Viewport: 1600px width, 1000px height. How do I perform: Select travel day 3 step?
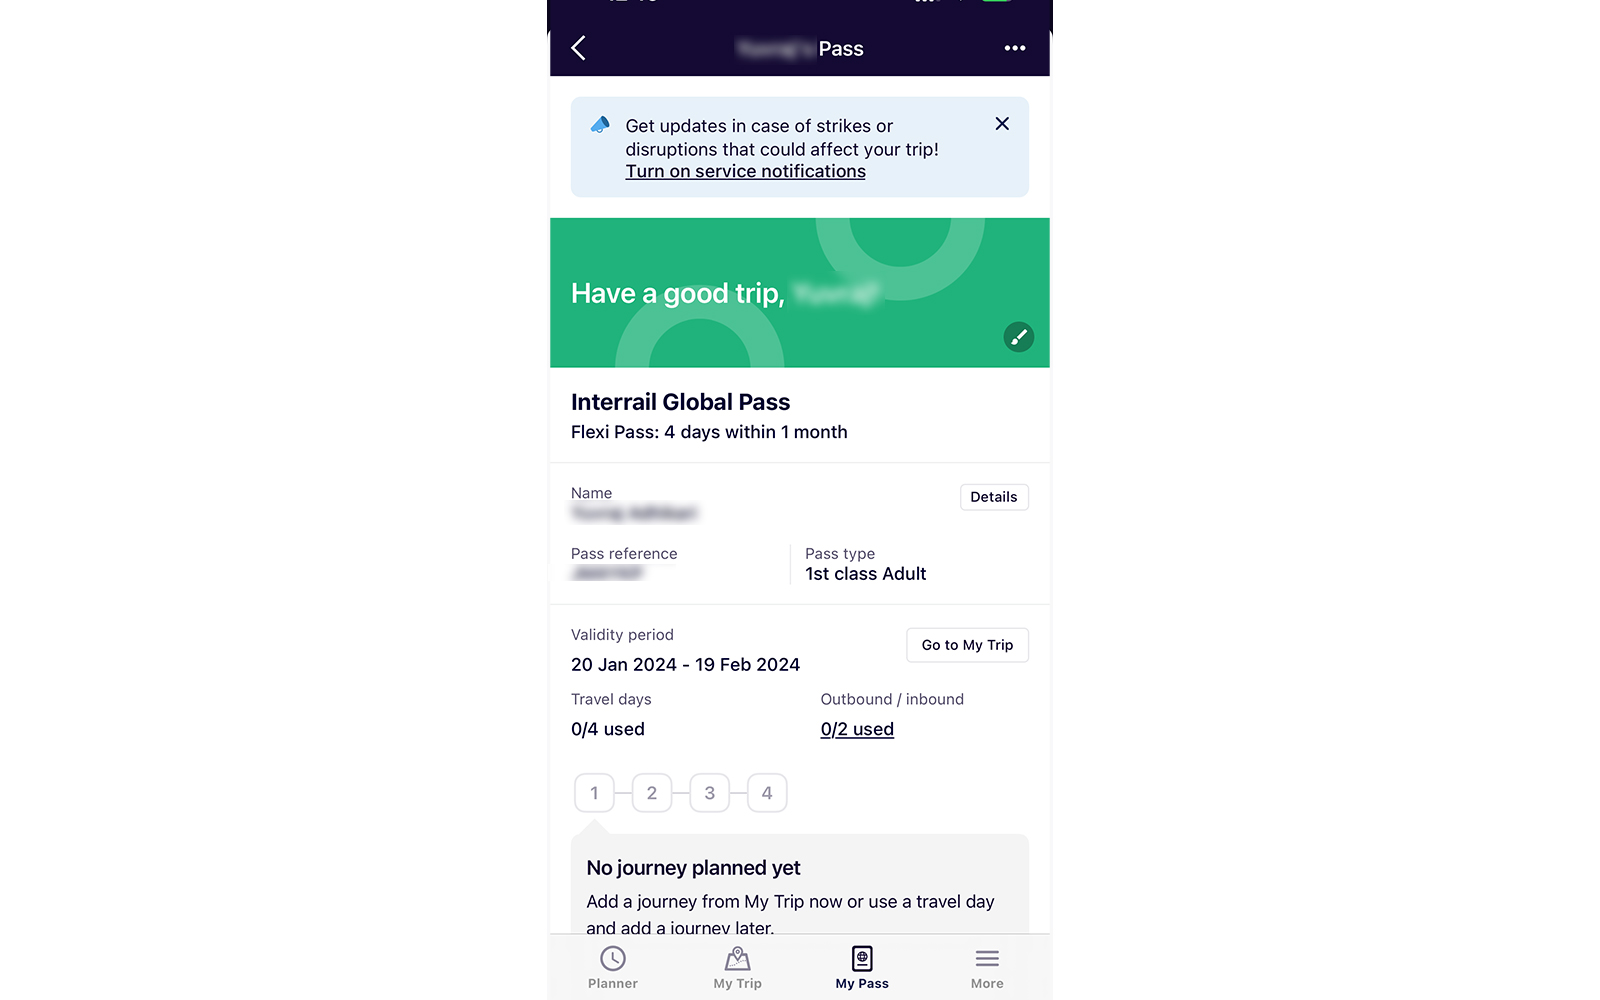(709, 792)
